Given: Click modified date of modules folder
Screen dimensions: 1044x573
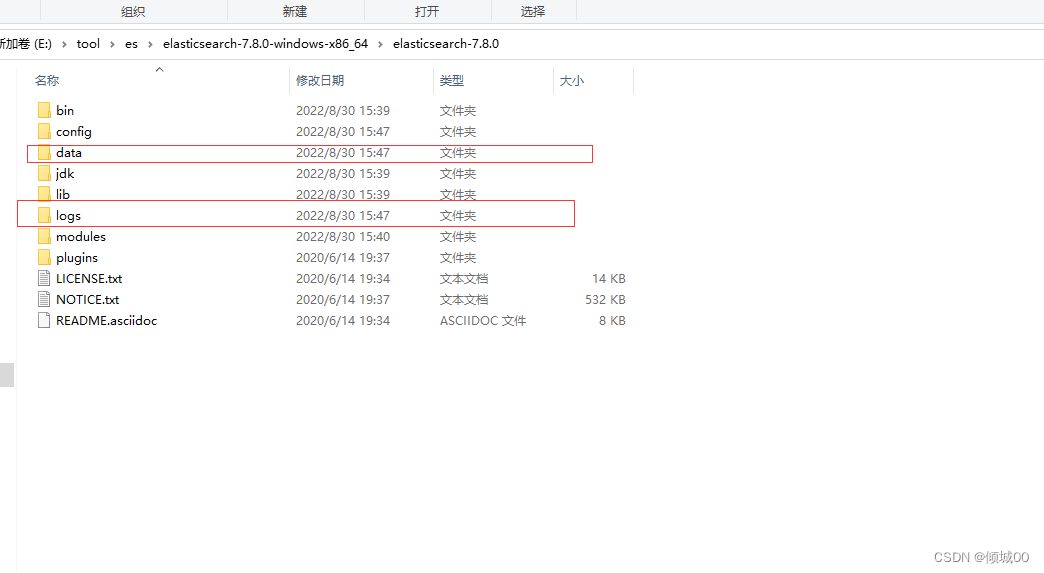Looking at the screenshot, I should pyautogui.click(x=343, y=236).
